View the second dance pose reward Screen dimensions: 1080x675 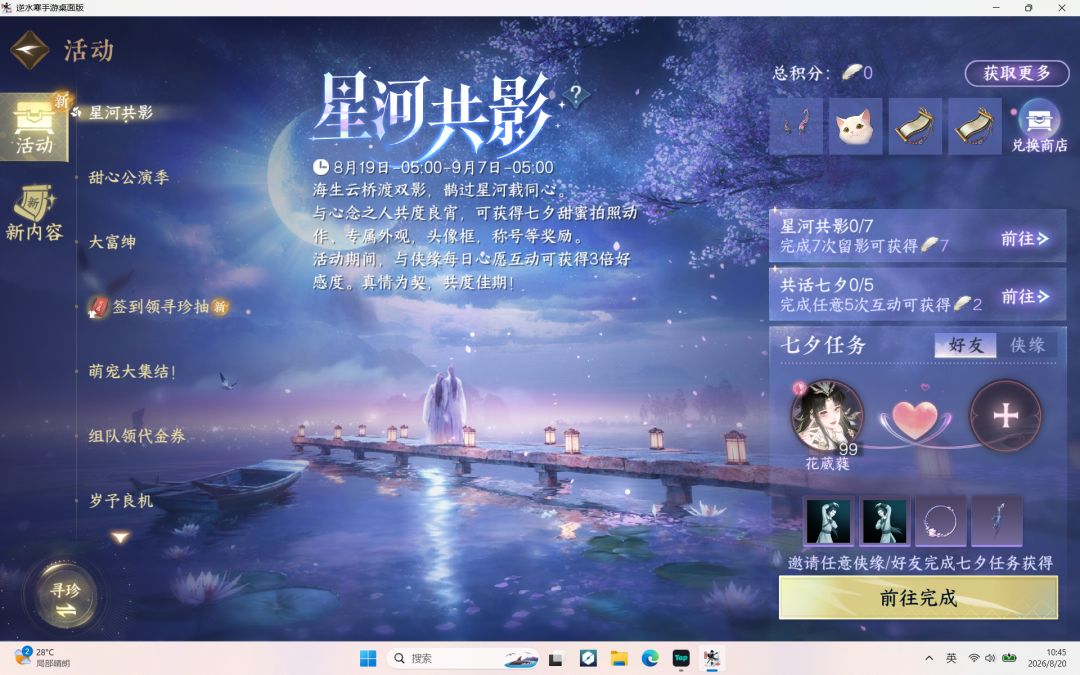pos(884,520)
